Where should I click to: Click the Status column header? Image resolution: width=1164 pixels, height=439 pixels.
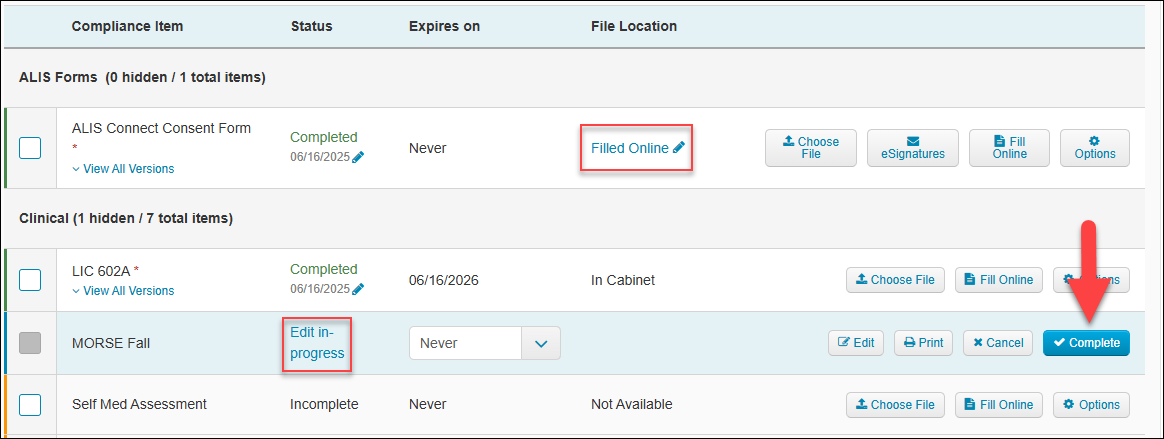(312, 26)
